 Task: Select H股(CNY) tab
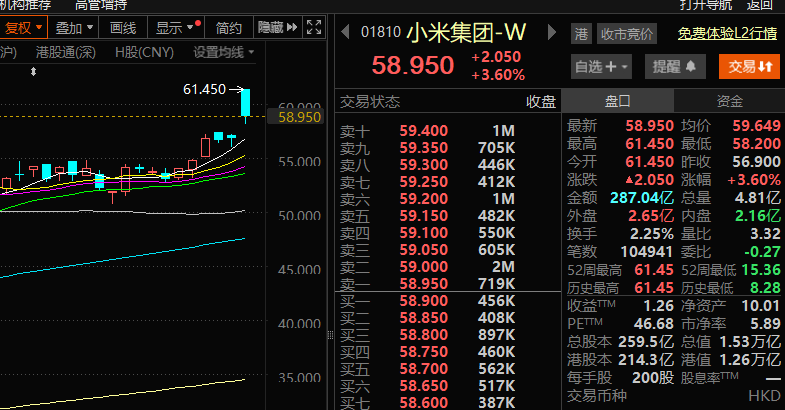pos(144,52)
